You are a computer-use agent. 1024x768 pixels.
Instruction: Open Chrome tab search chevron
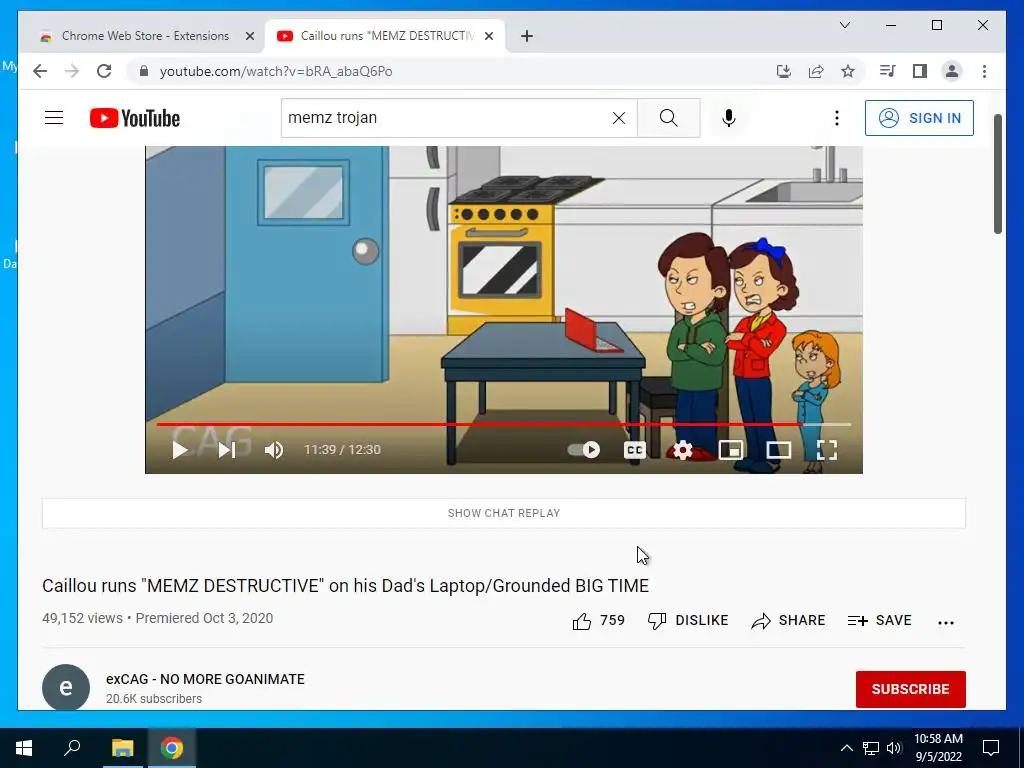coord(844,25)
